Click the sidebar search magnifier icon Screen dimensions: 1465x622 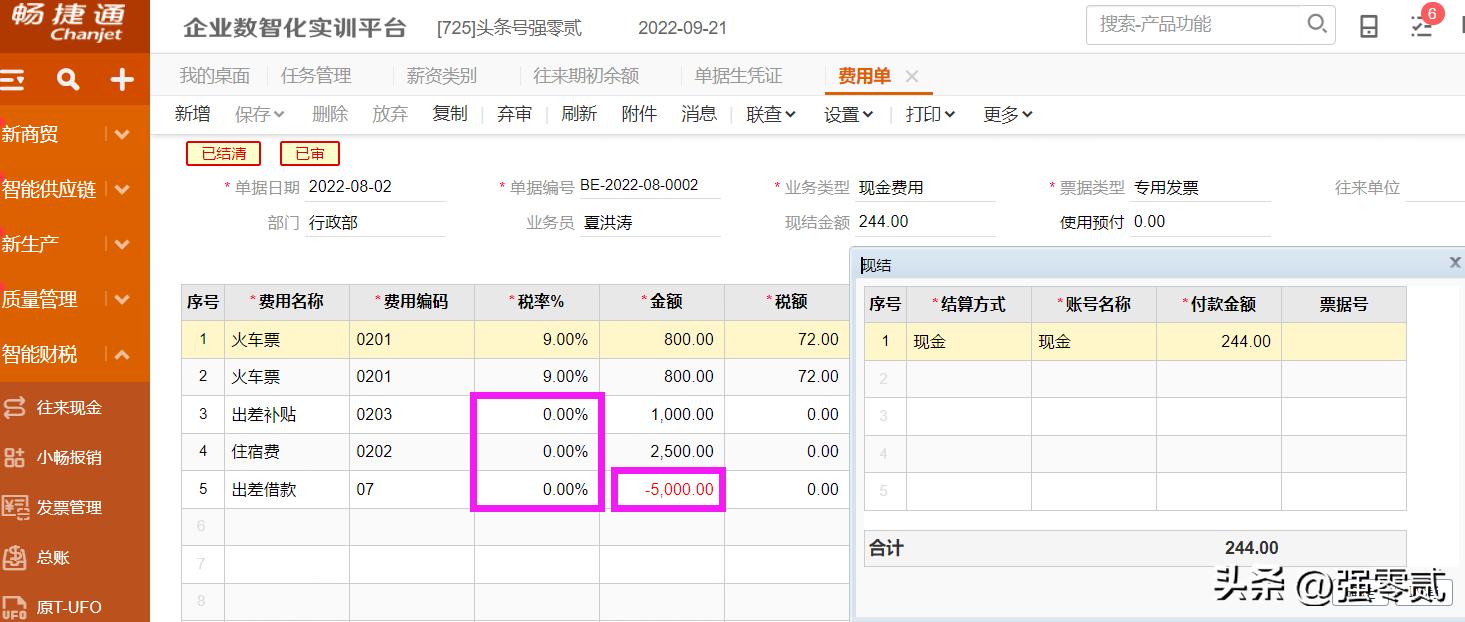[68, 78]
